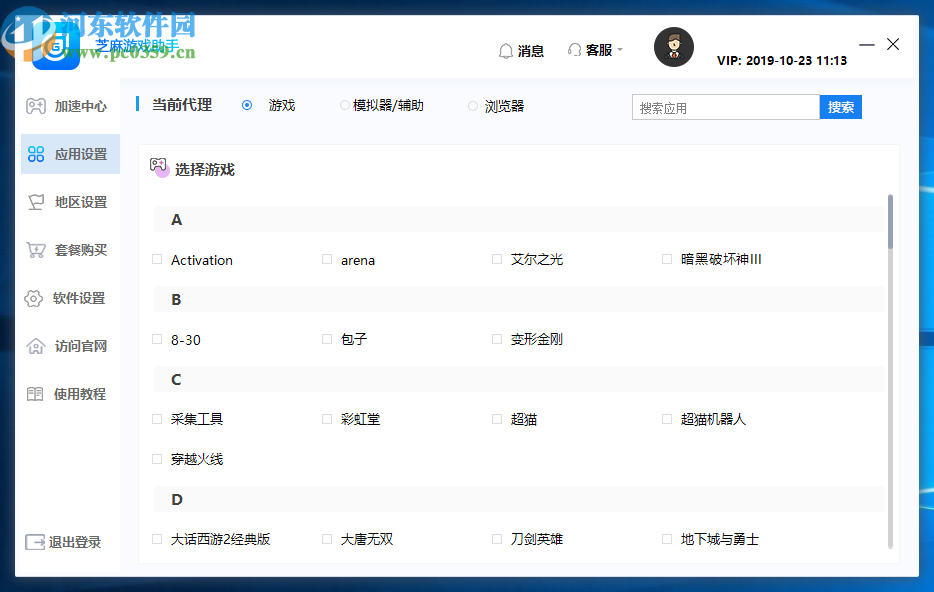
Task: Expand the 客服 dropdown arrow
Action: 620,50
